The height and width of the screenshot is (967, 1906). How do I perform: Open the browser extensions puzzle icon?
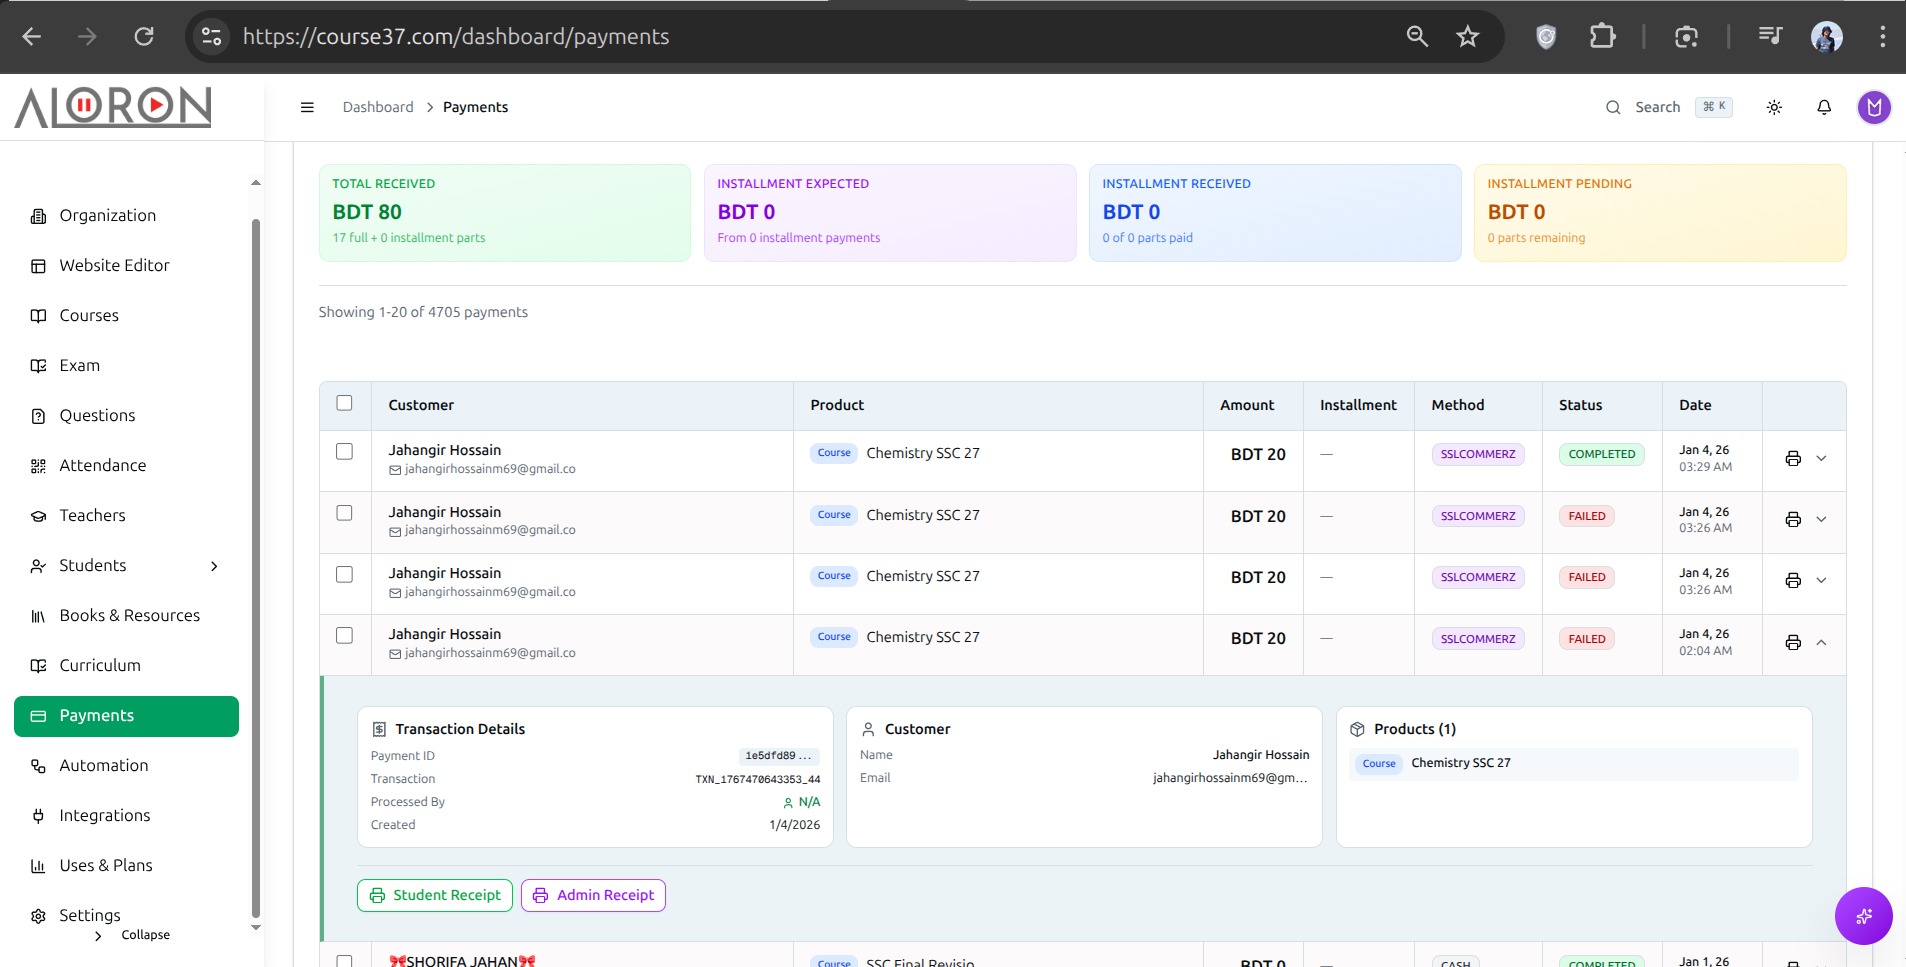(1602, 37)
